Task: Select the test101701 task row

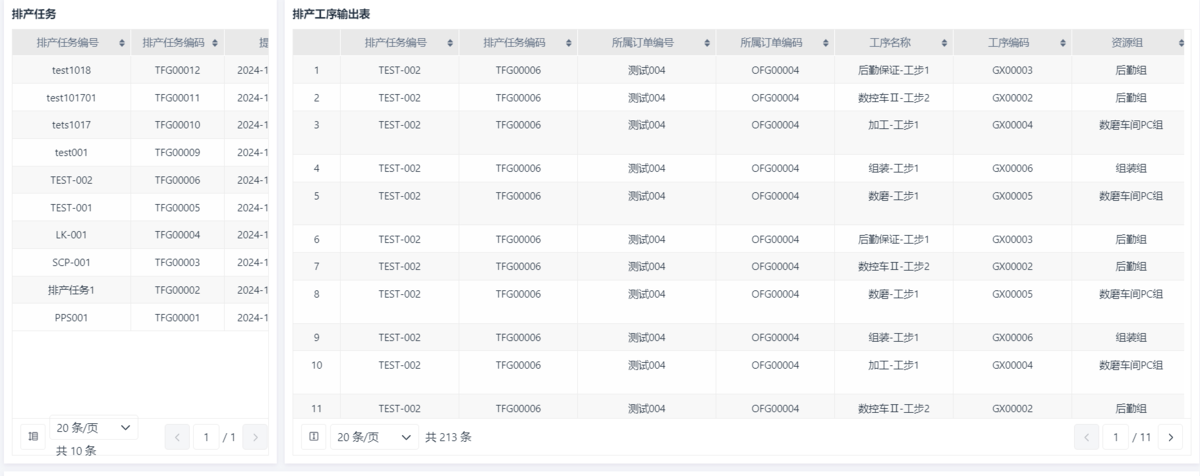Action: click(x=140, y=98)
